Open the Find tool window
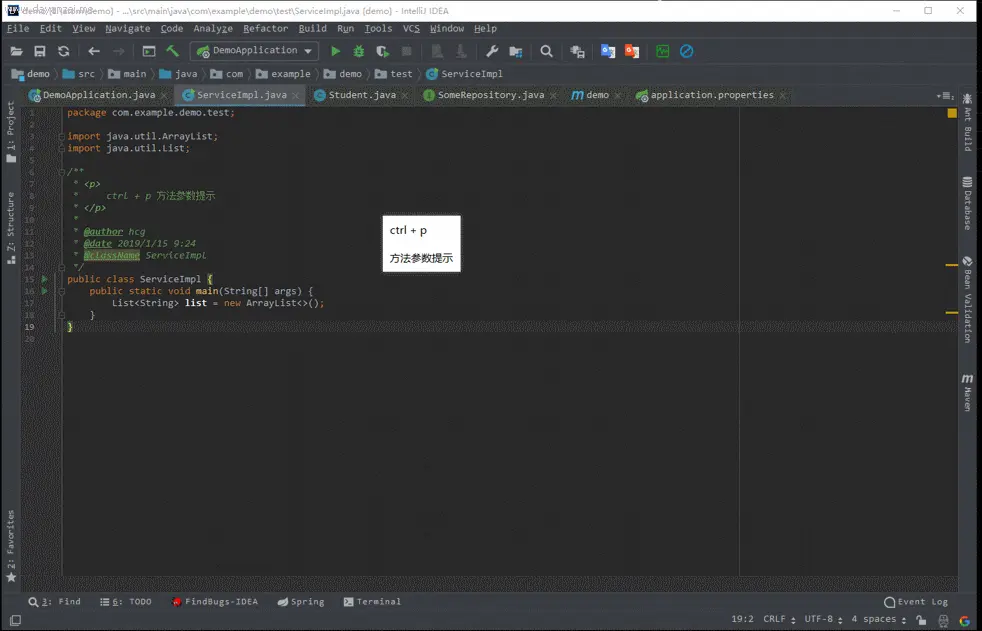982x631 pixels. 54,602
